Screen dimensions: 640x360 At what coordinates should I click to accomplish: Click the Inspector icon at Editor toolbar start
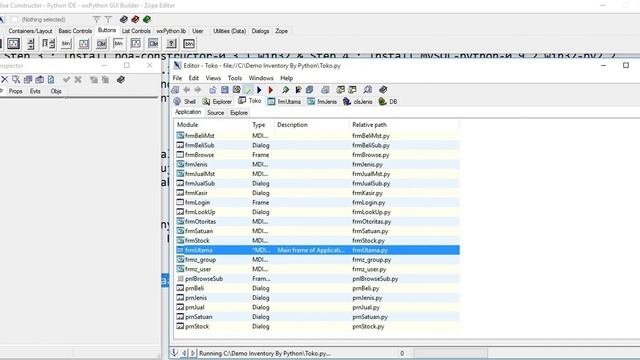click(175, 90)
